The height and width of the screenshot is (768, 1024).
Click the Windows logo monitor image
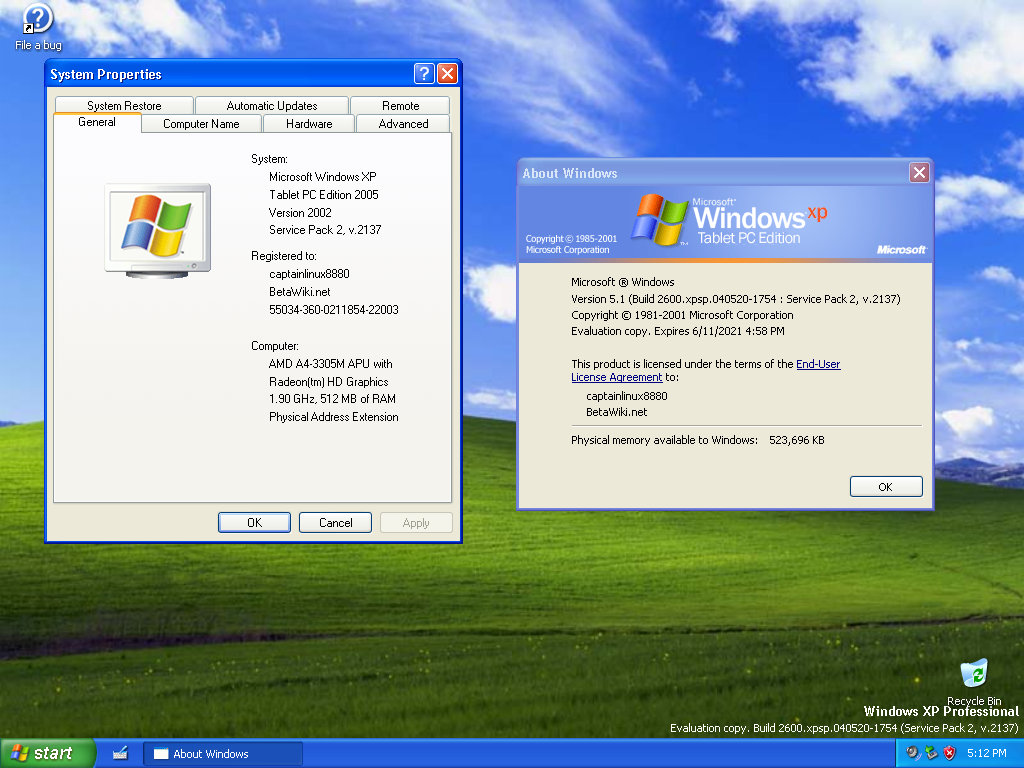click(158, 229)
